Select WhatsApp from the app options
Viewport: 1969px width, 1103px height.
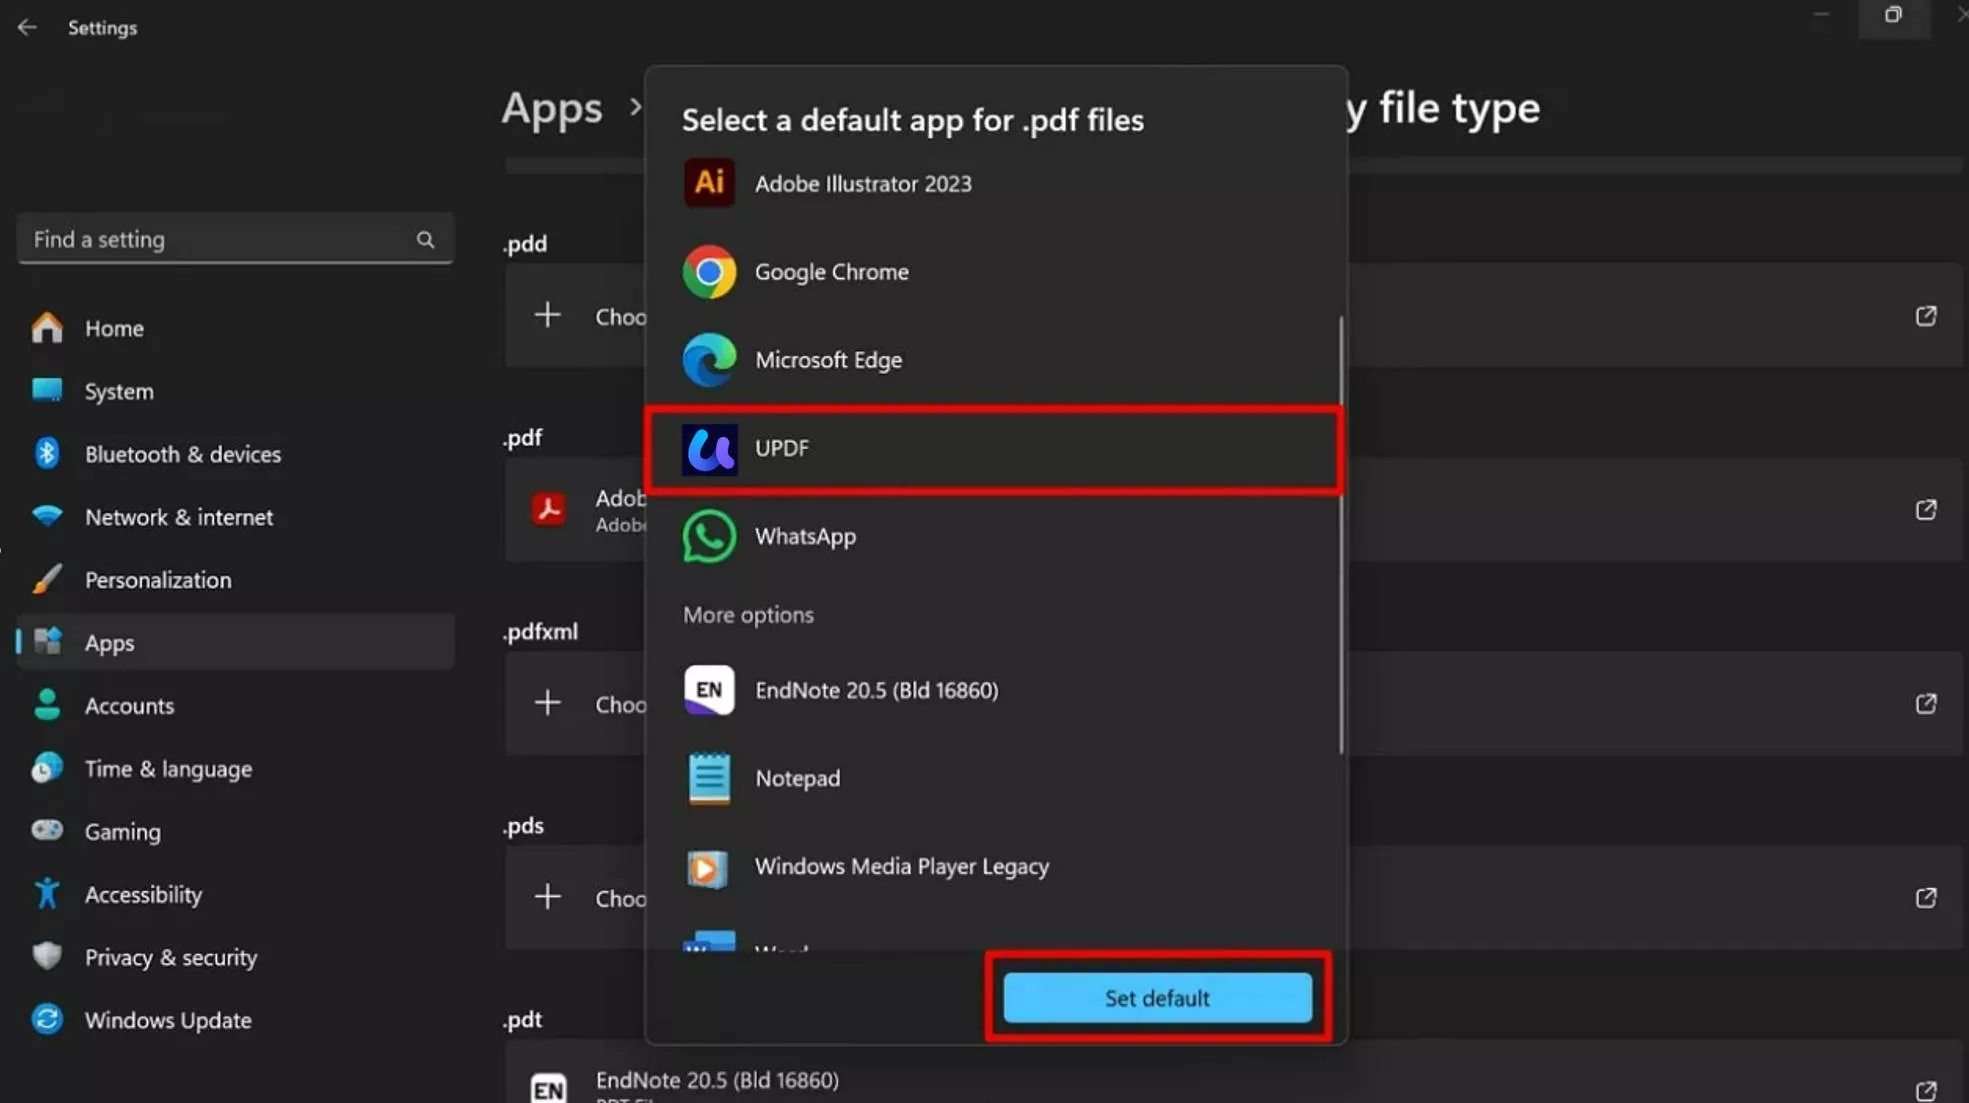tap(803, 536)
